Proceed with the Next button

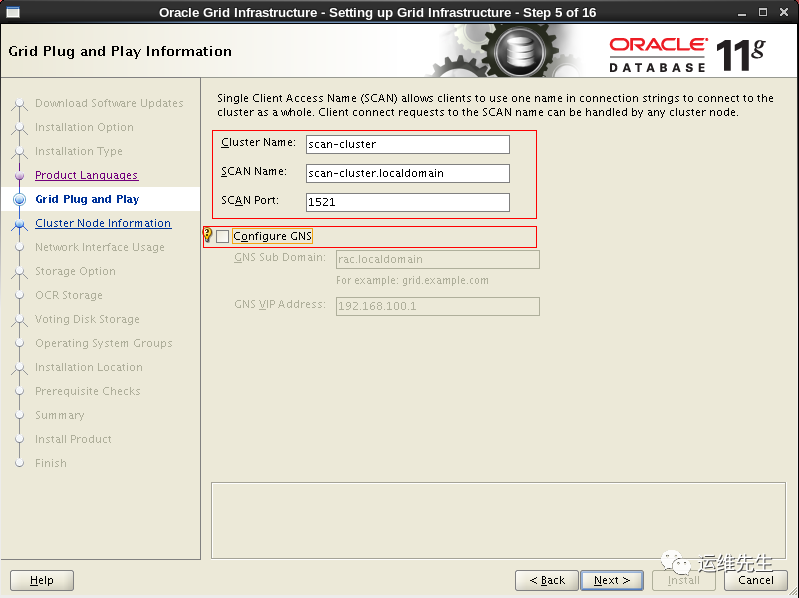[612, 580]
